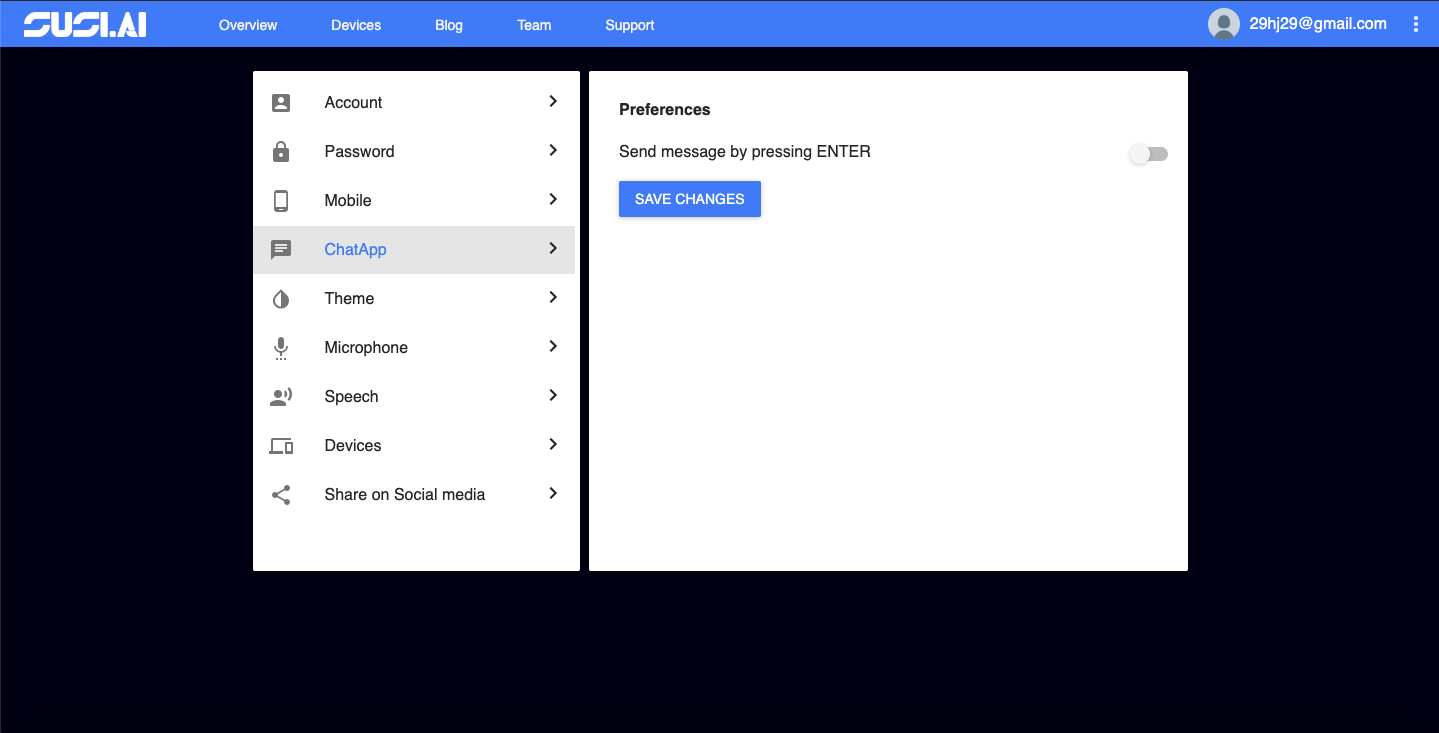Open the Blog page
The height and width of the screenshot is (733, 1439).
[448, 24]
